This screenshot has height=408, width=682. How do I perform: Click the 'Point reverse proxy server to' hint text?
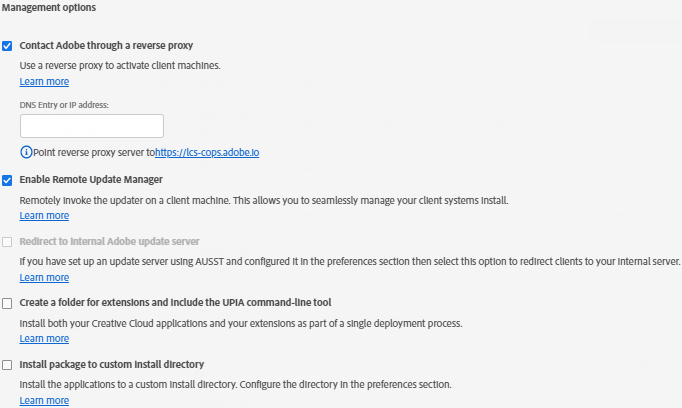point(93,153)
